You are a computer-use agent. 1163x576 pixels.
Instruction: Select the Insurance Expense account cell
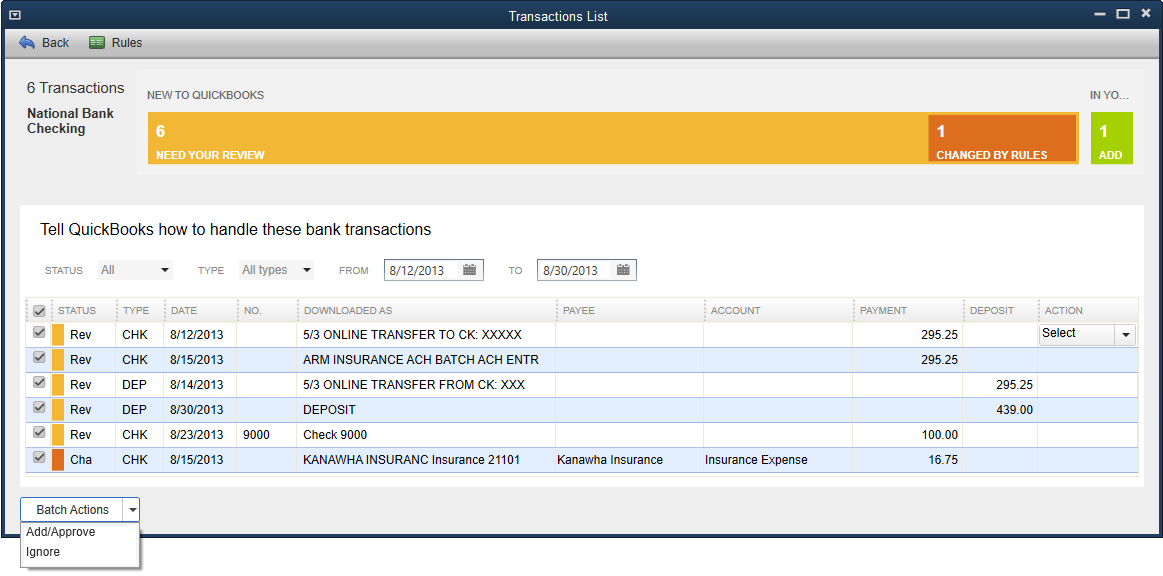(779, 460)
